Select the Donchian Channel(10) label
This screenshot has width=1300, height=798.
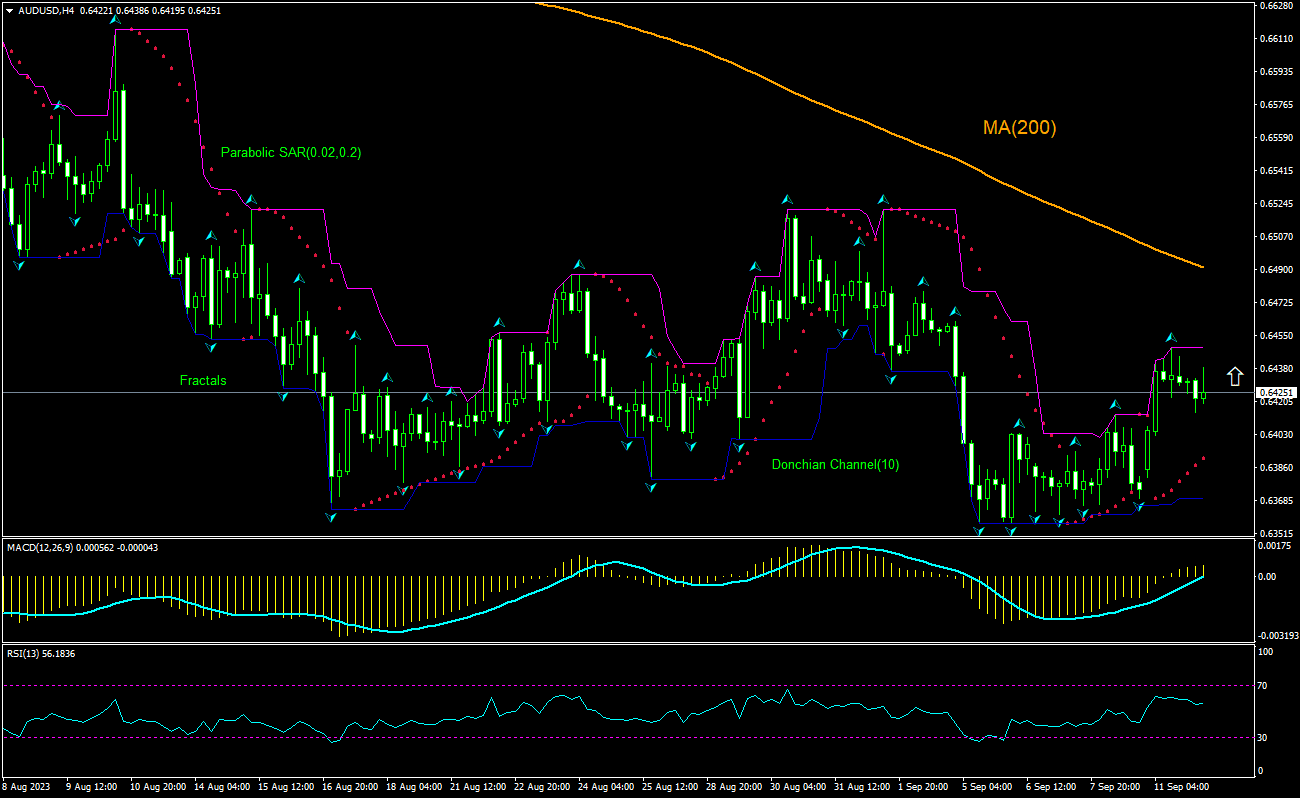[x=834, y=464]
